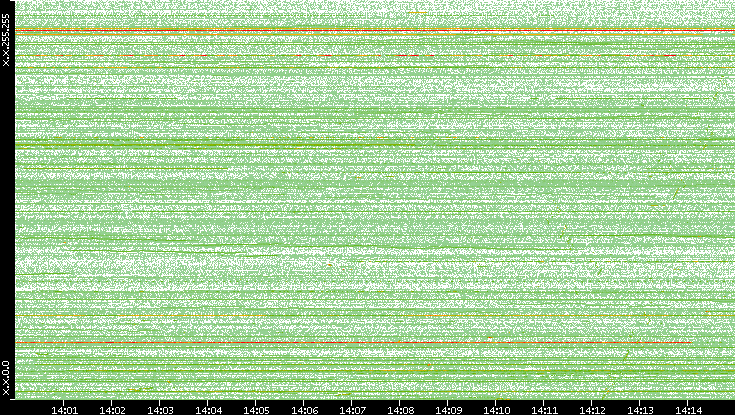Click the 14:03 time tick label
The image size is (735, 415).
click(x=160, y=410)
